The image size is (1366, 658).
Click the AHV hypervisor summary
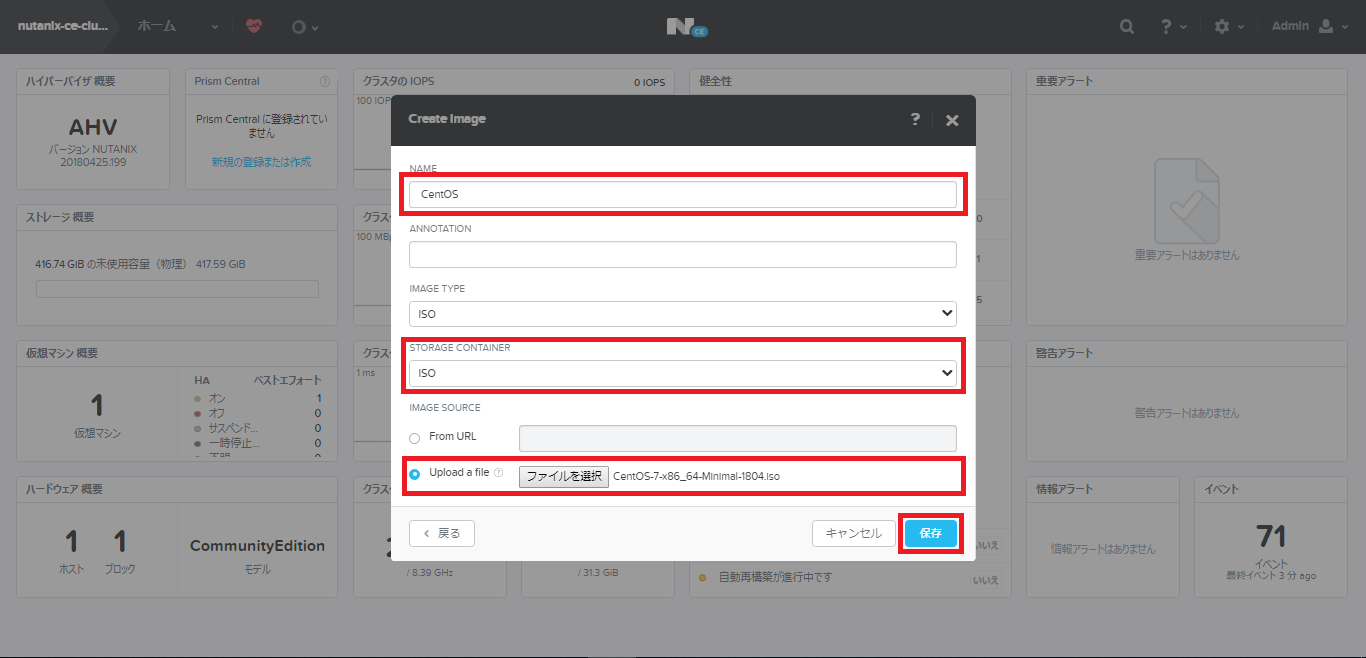[x=93, y=127]
